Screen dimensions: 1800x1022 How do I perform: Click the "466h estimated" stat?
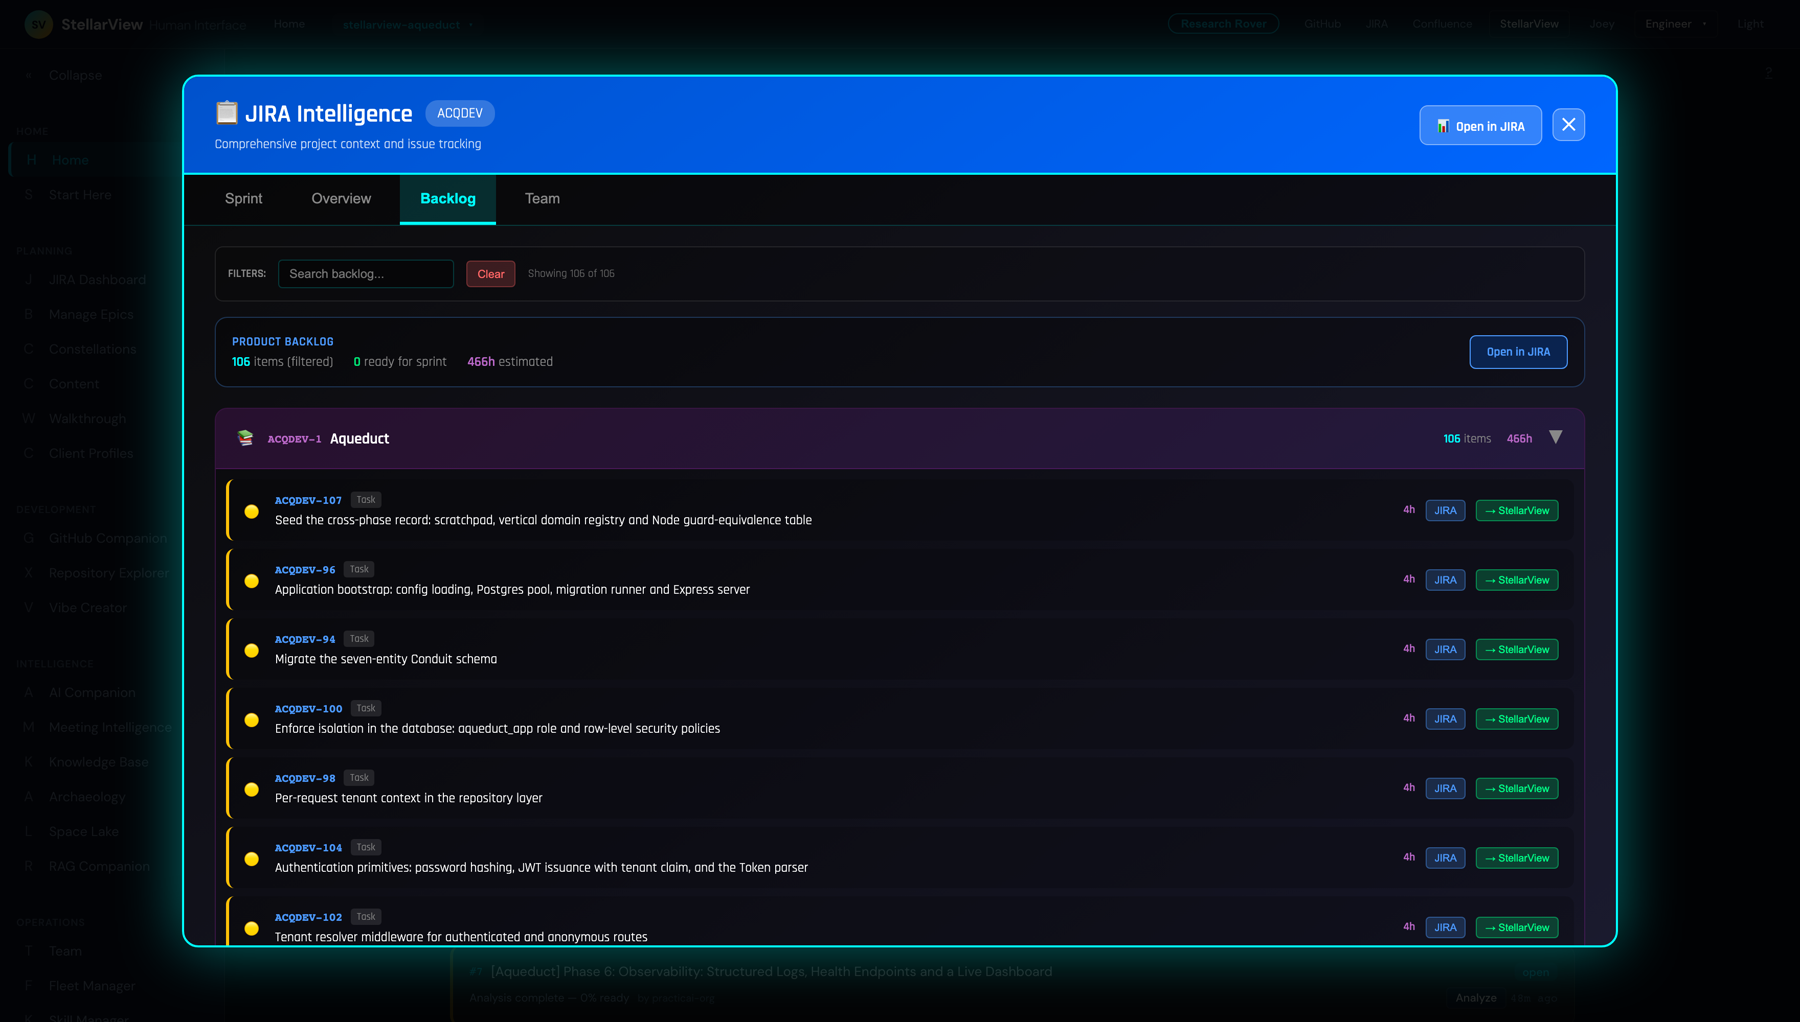510,362
